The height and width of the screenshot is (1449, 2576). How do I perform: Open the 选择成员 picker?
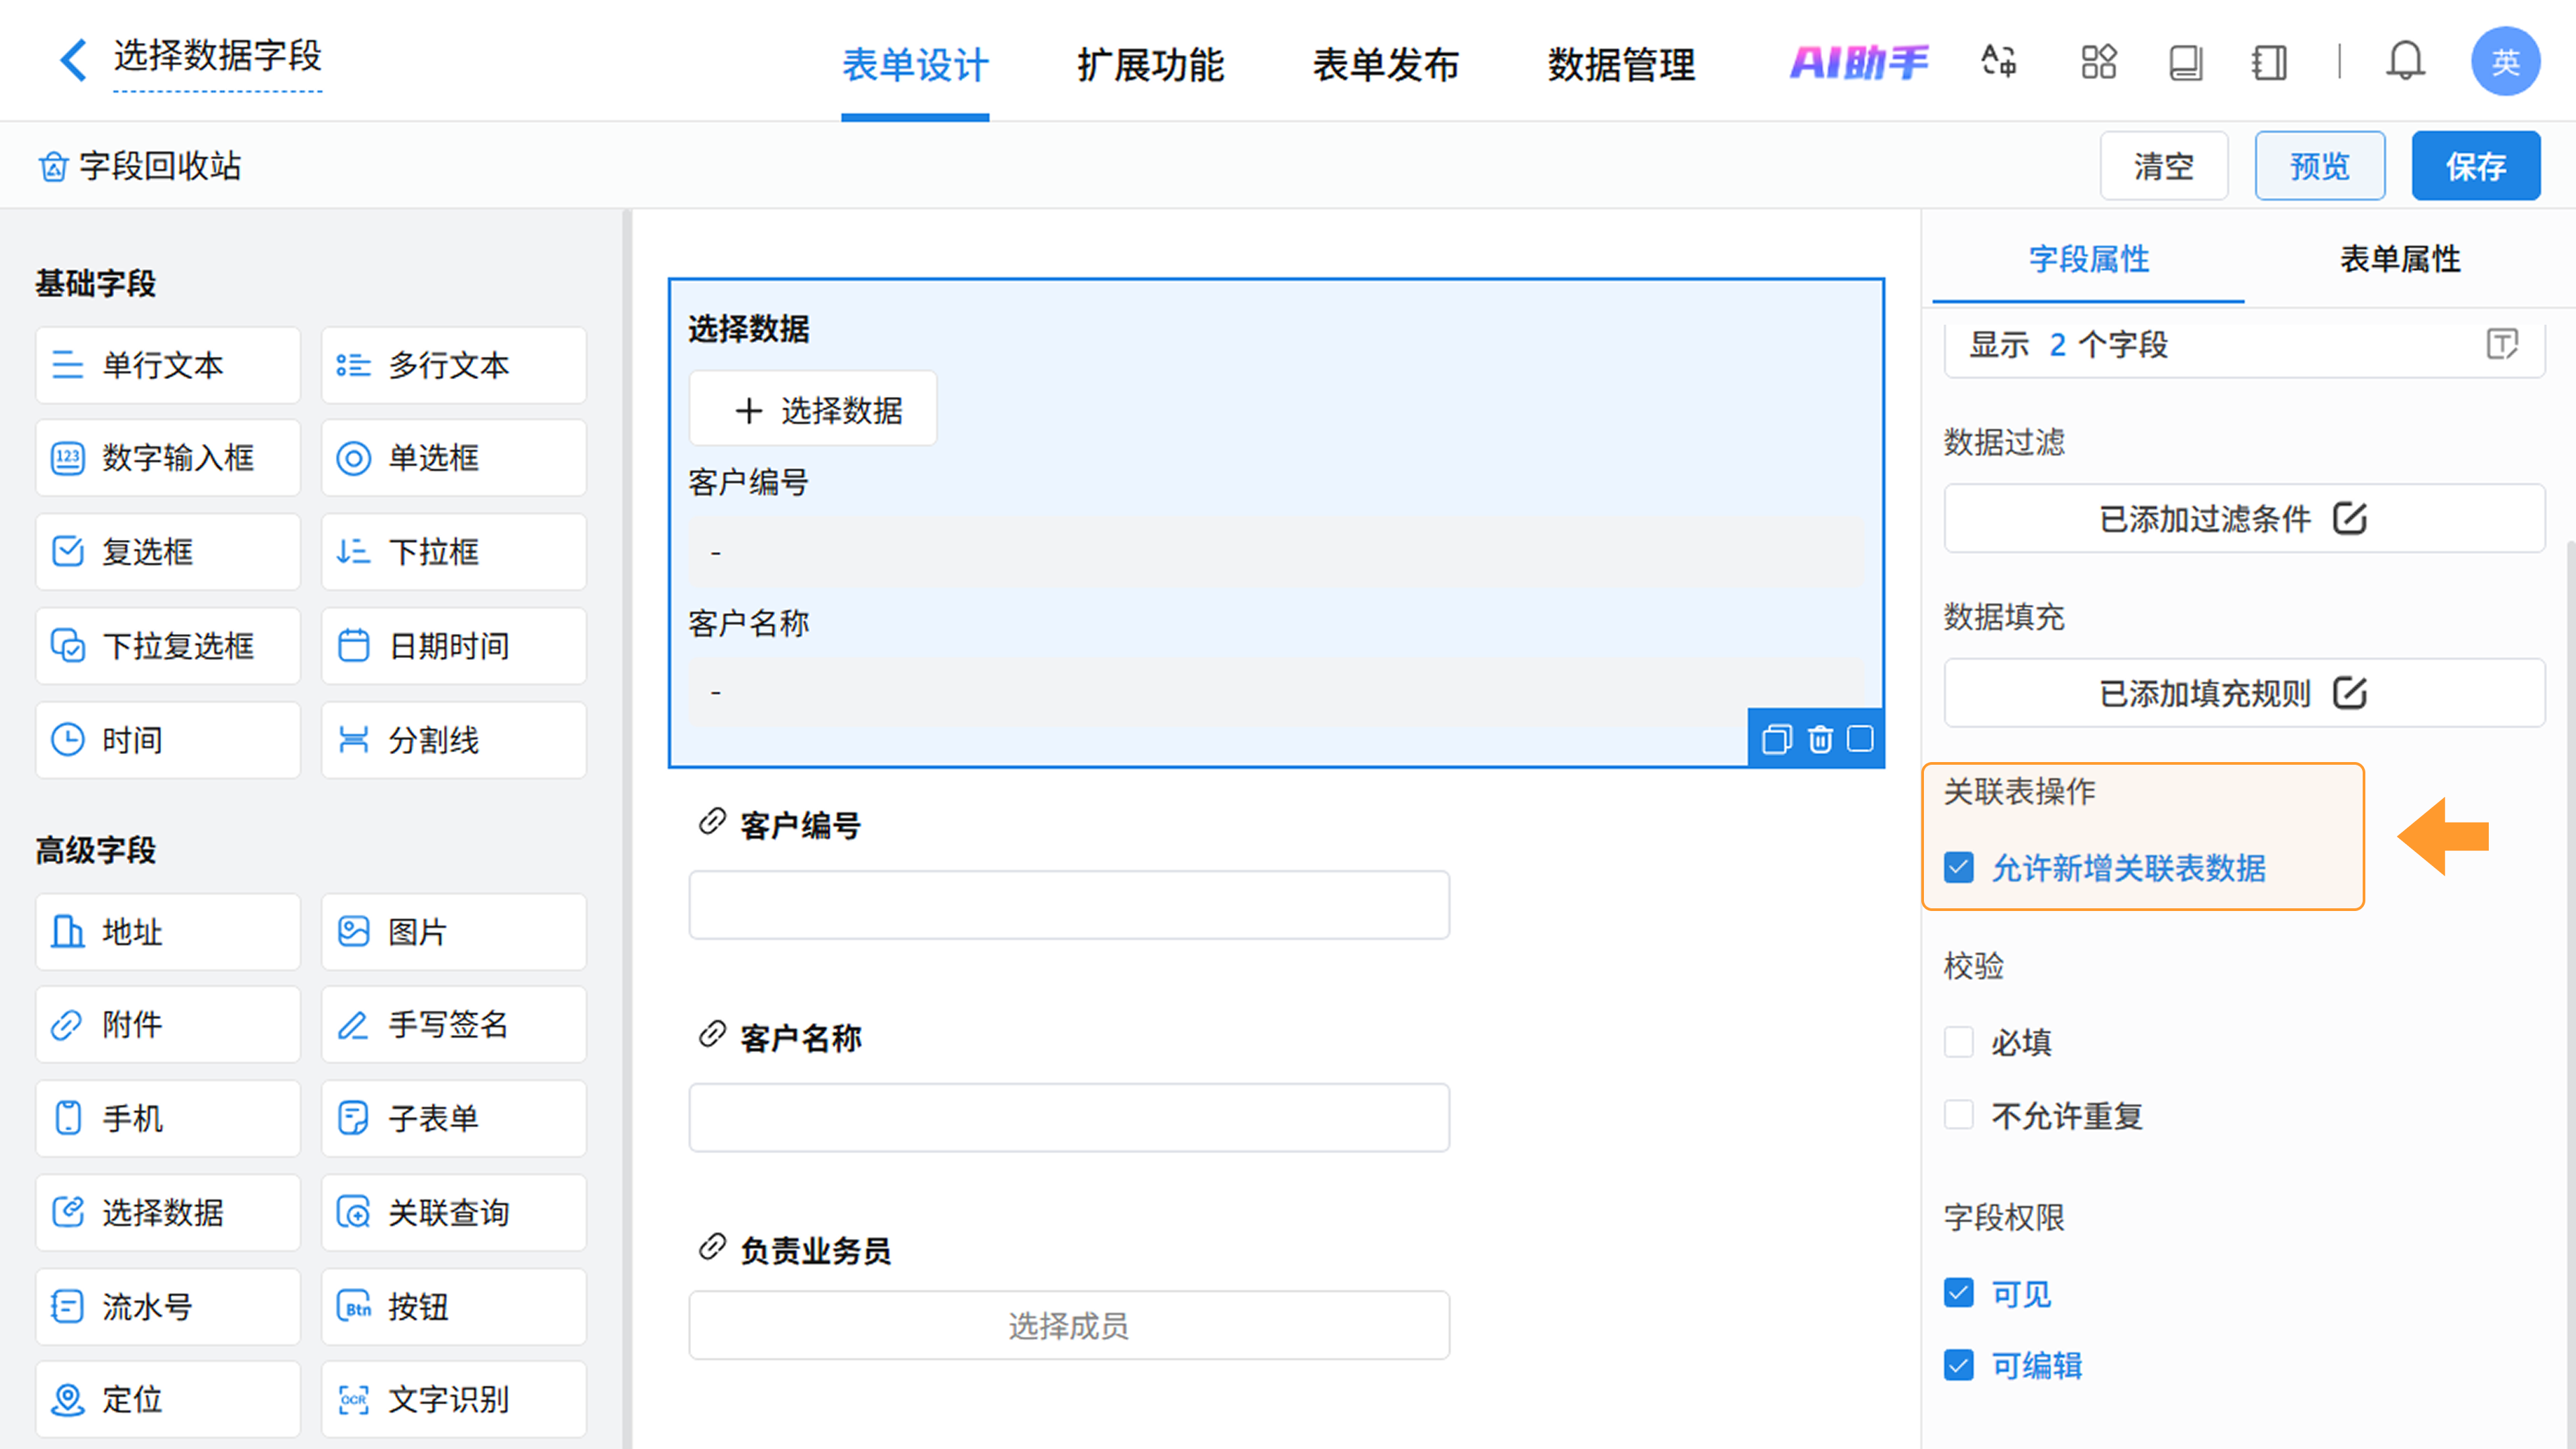(1068, 1325)
